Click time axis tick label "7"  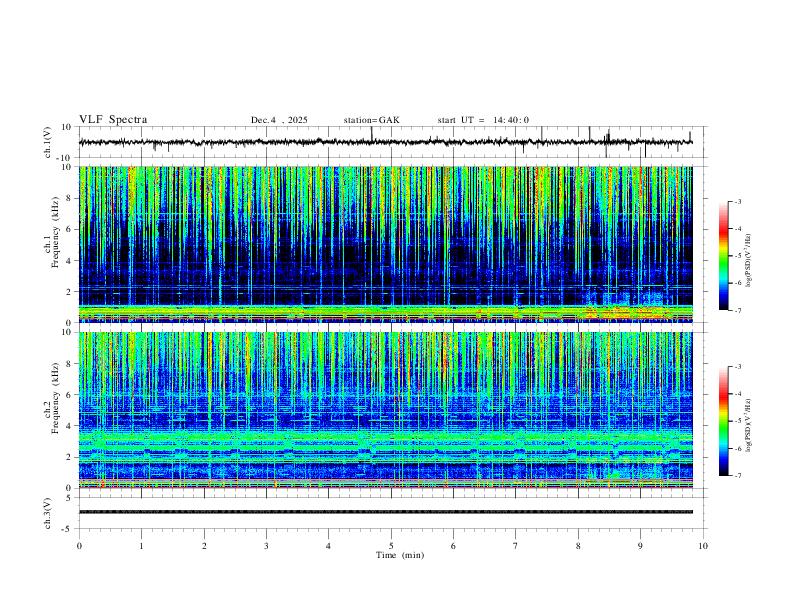(516, 546)
